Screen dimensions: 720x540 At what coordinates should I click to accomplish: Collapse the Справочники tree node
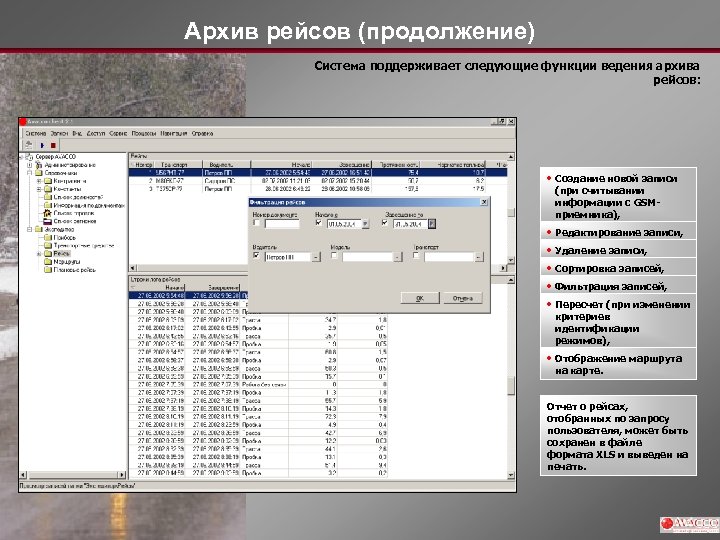tap(29, 173)
